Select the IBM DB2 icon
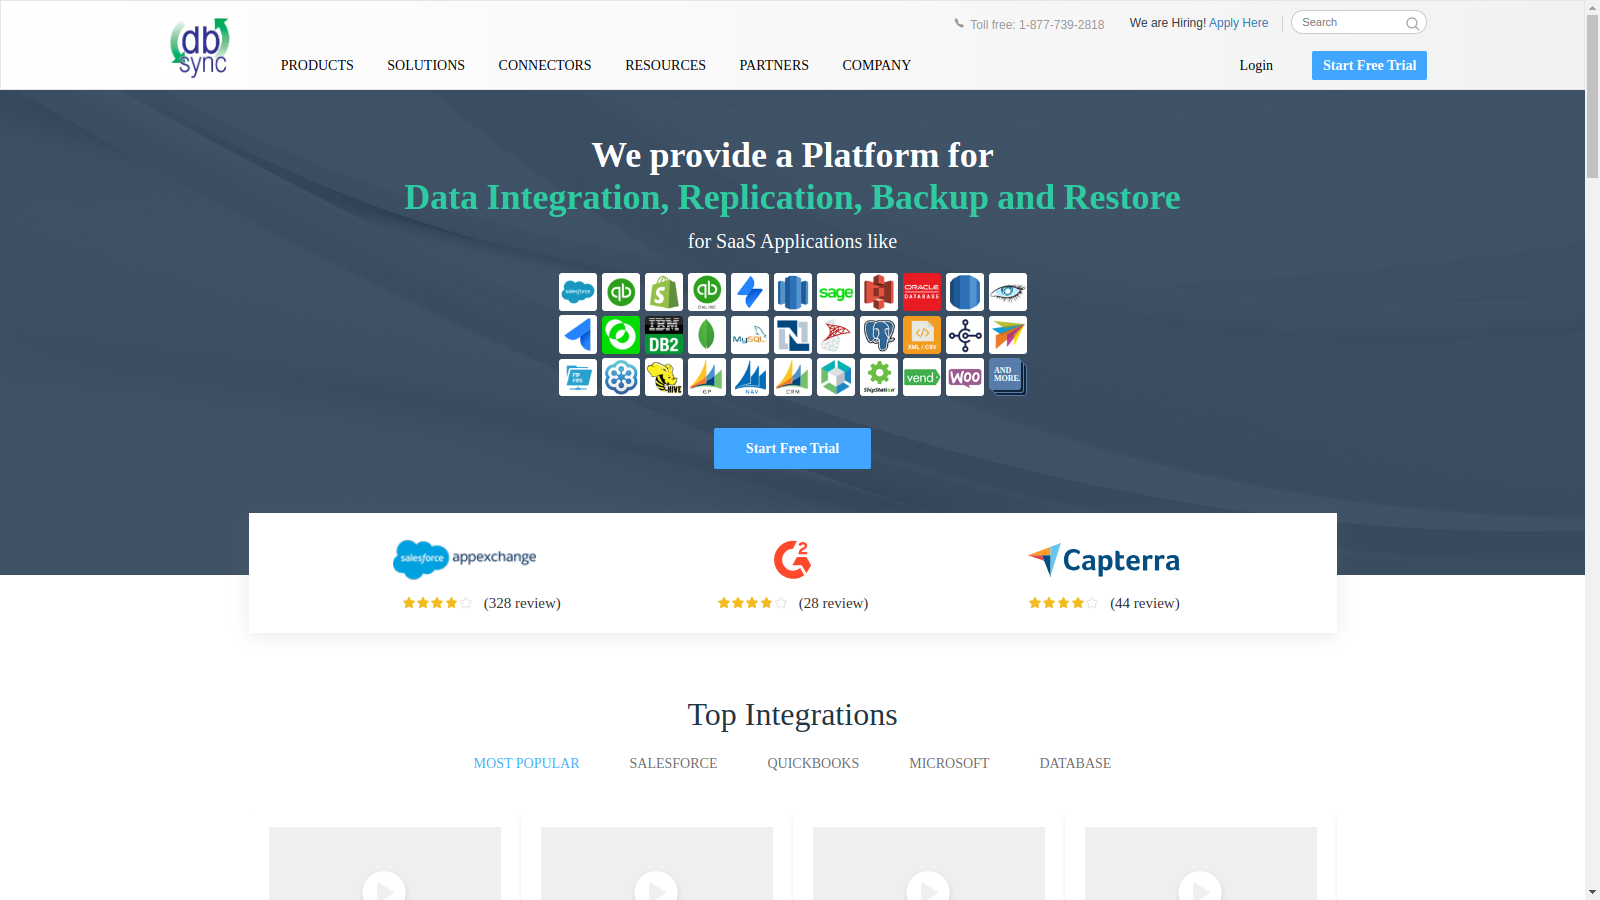 coord(664,335)
